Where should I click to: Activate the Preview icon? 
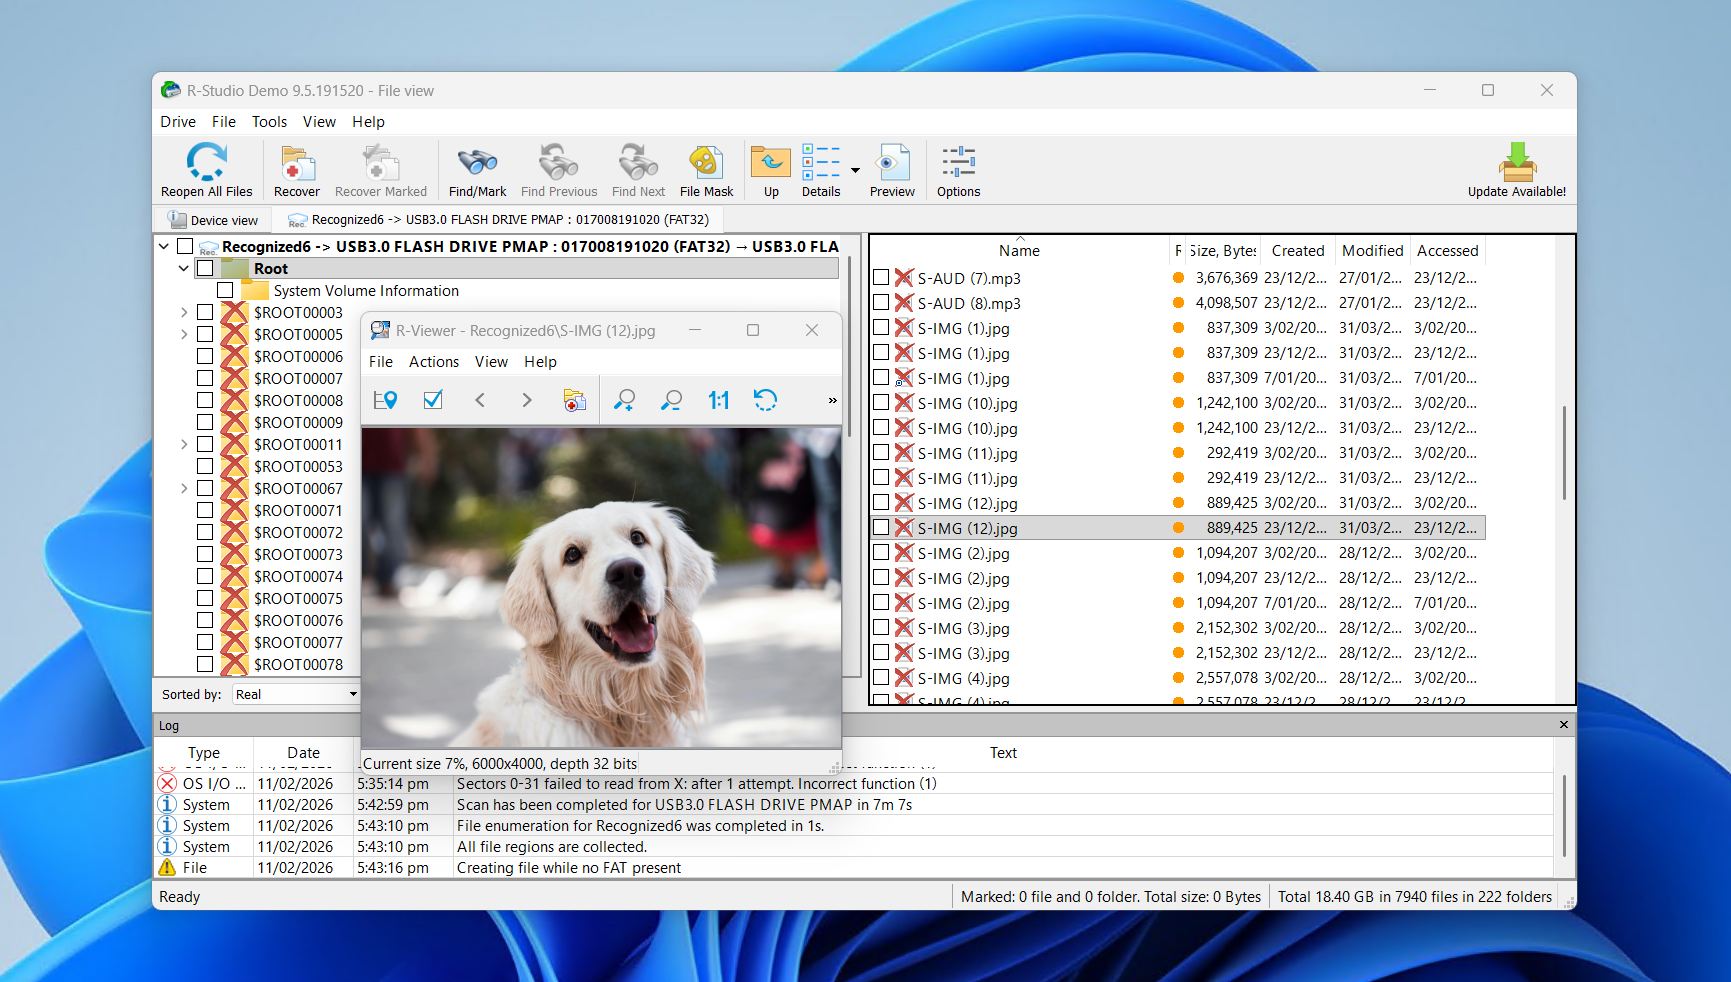(x=891, y=168)
